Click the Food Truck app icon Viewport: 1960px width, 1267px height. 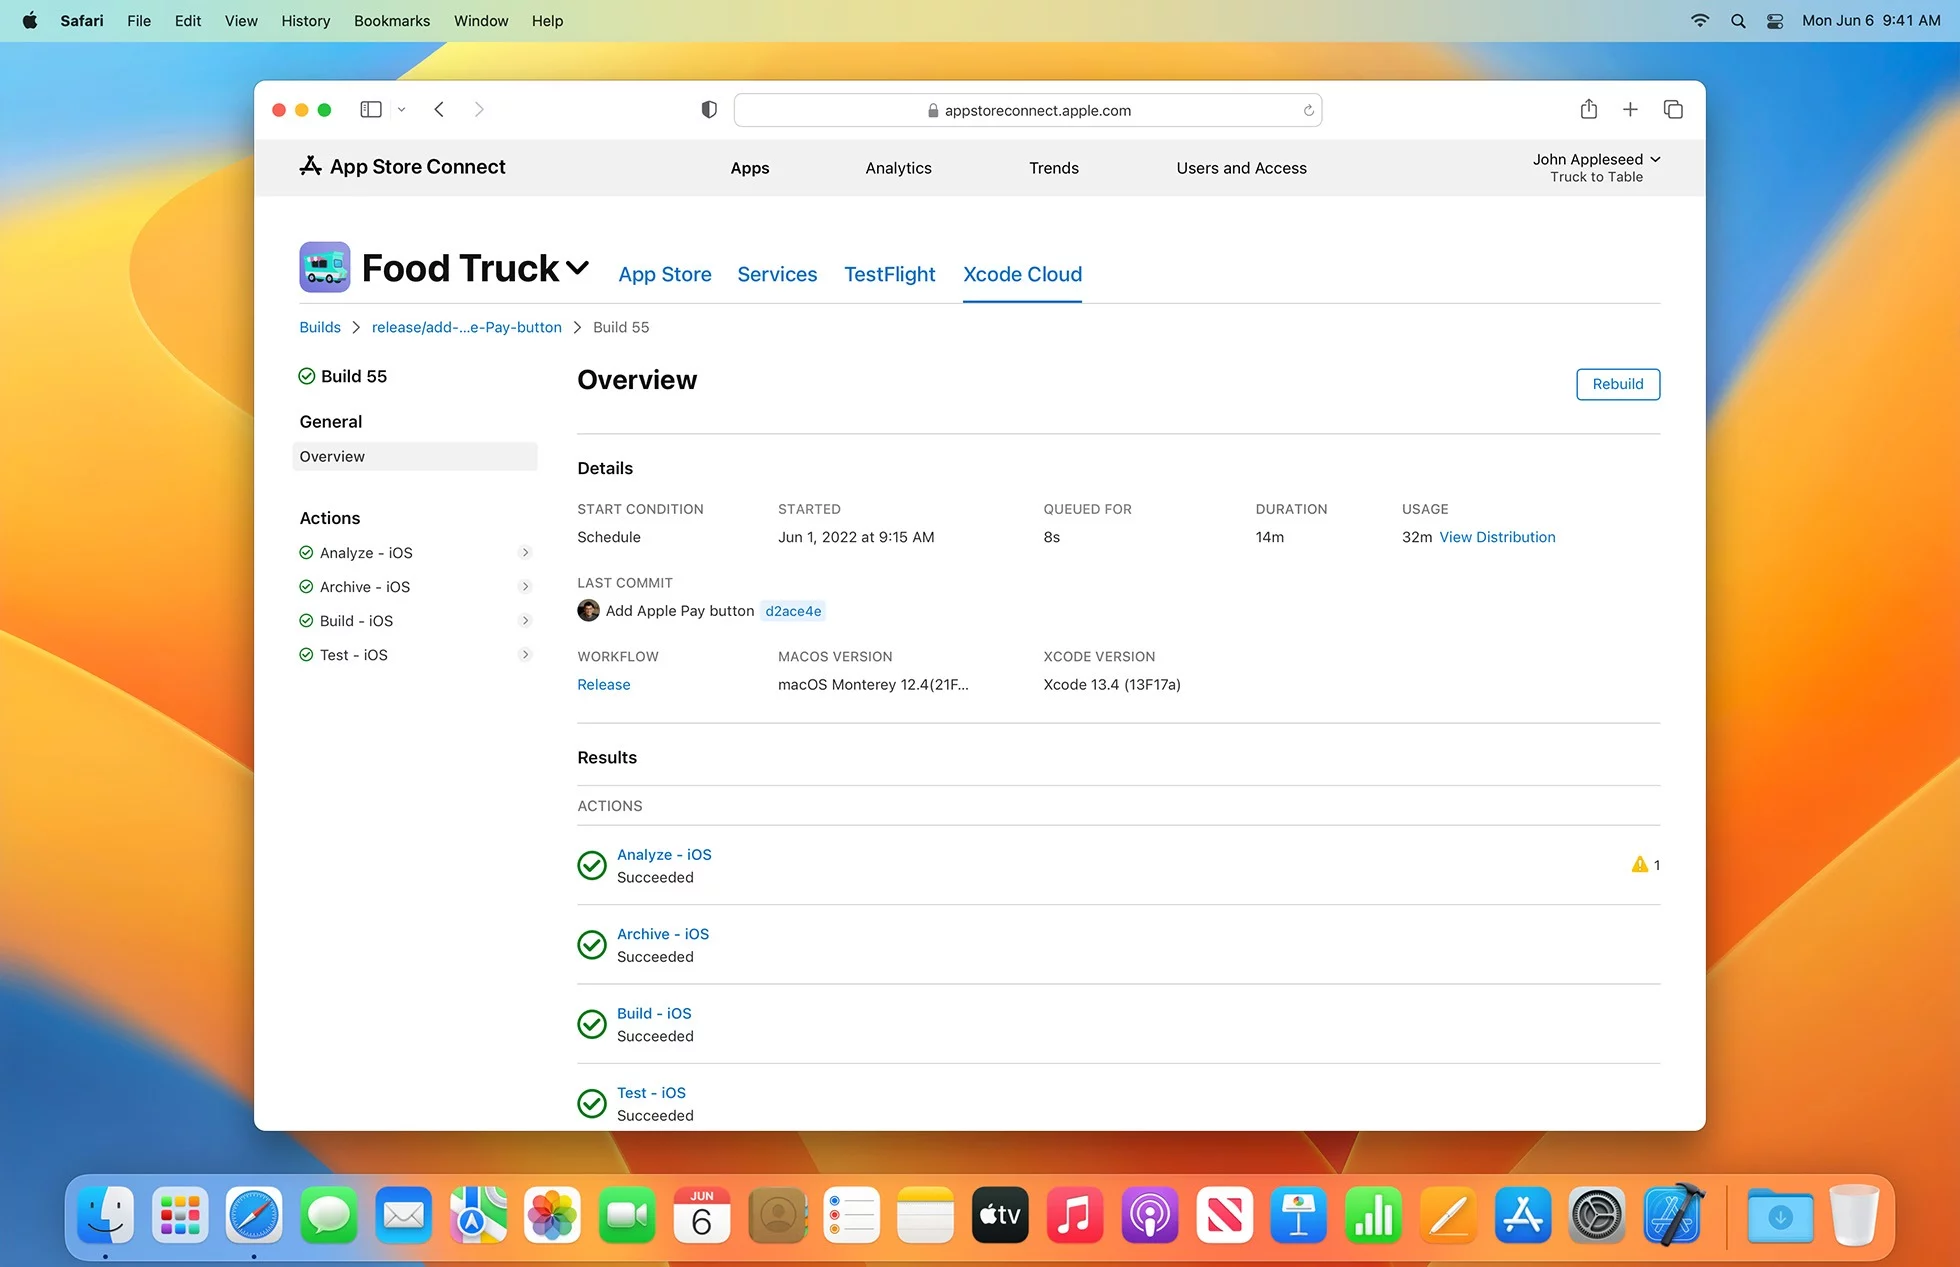[x=325, y=267]
